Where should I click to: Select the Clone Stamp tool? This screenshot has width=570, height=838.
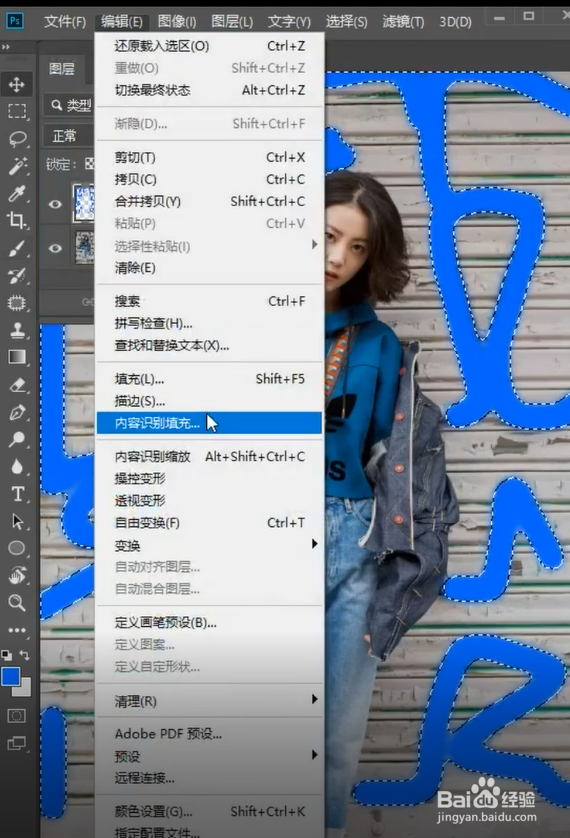click(17, 330)
